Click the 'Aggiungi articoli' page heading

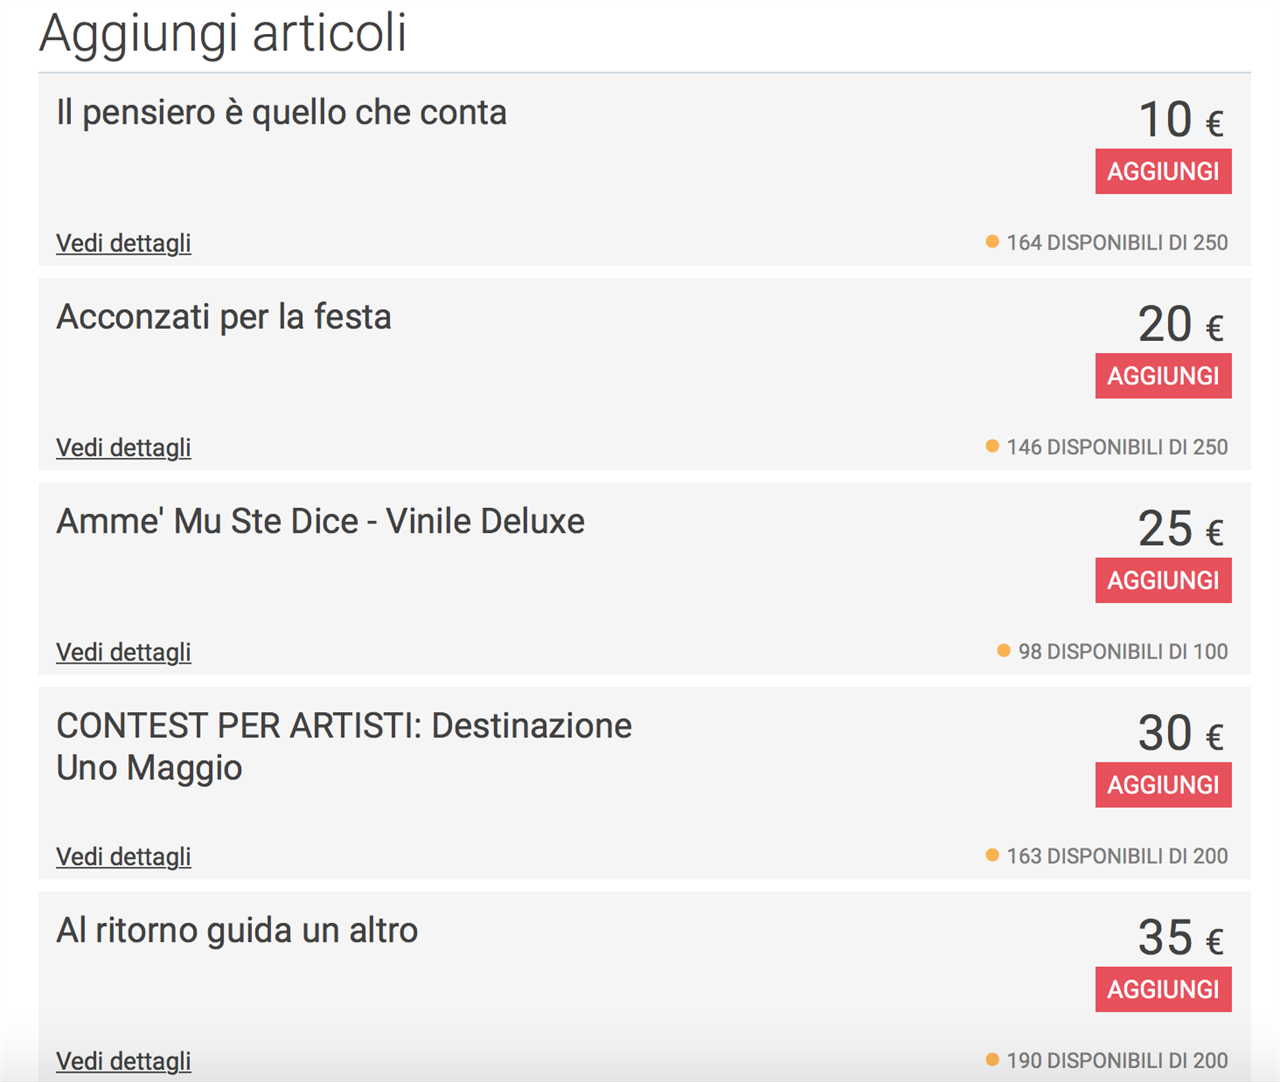point(223,32)
